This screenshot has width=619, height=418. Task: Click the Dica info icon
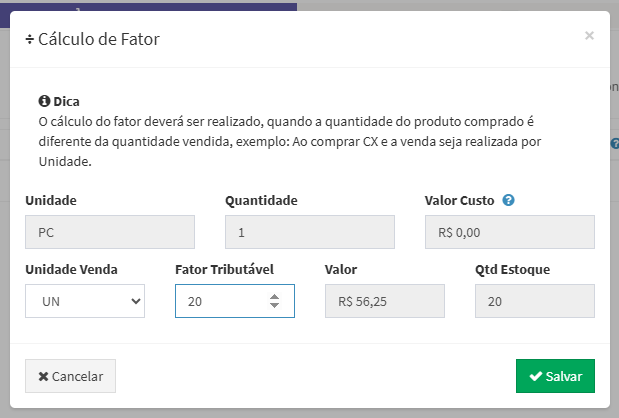coord(44,101)
